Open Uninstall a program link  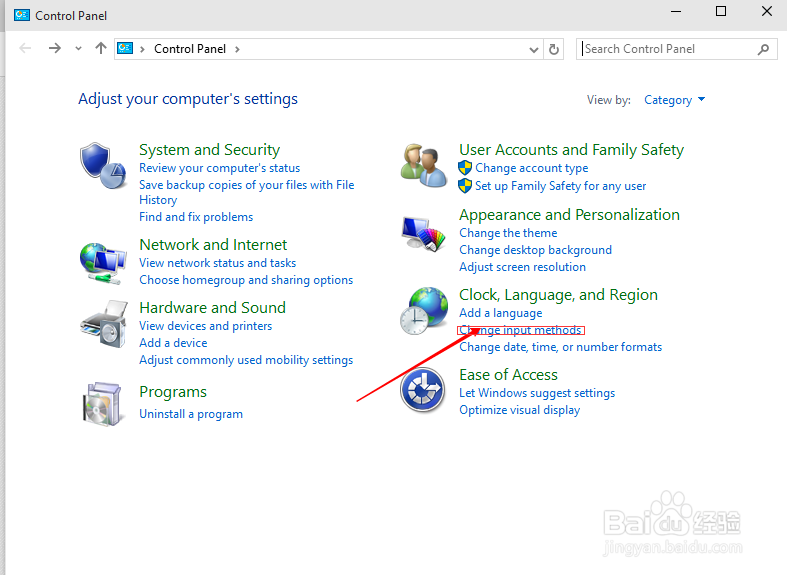click(191, 414)
